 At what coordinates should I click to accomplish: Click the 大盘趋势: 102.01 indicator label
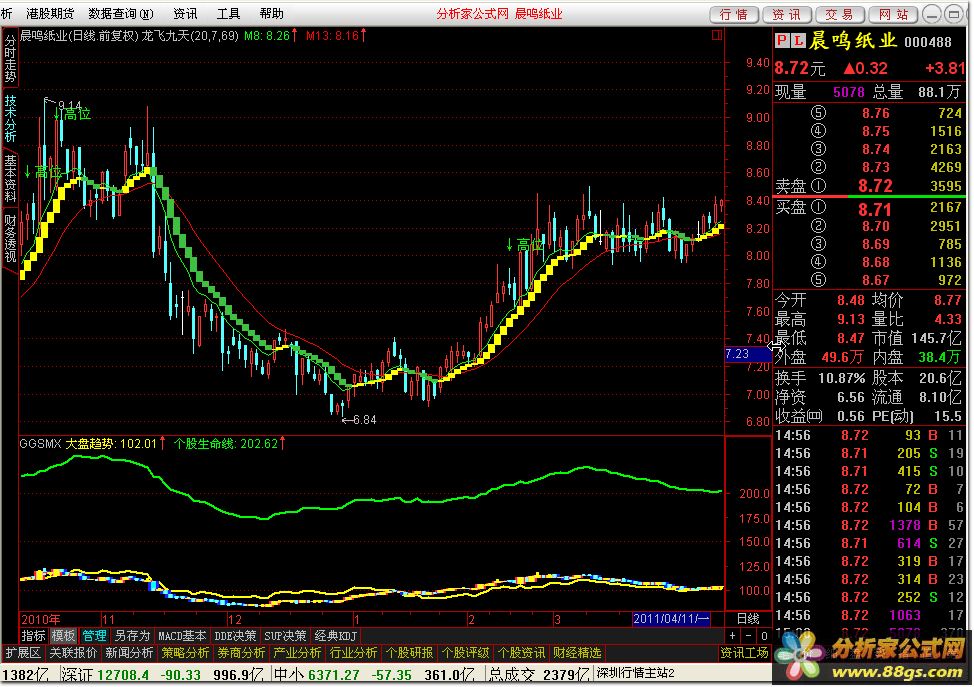click(x=111, y=444)
